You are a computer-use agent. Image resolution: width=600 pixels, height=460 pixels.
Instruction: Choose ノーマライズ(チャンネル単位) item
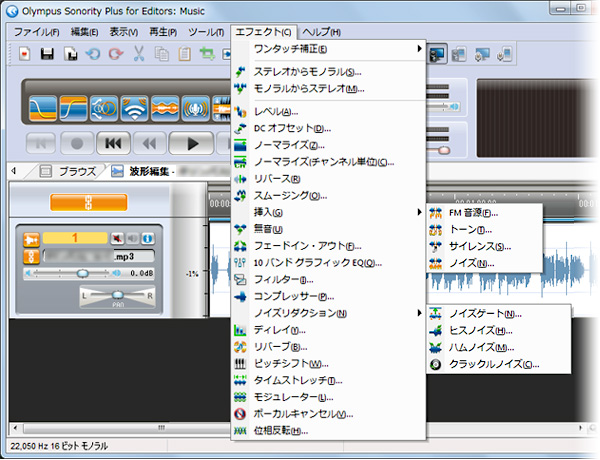[329, 162]
